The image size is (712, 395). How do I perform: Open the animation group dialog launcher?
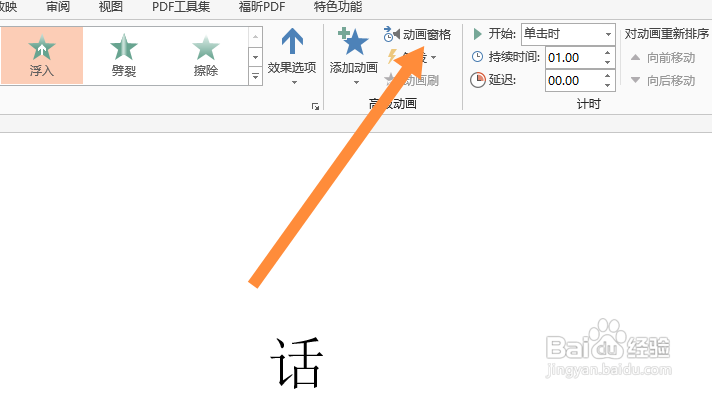coord(315,106)
